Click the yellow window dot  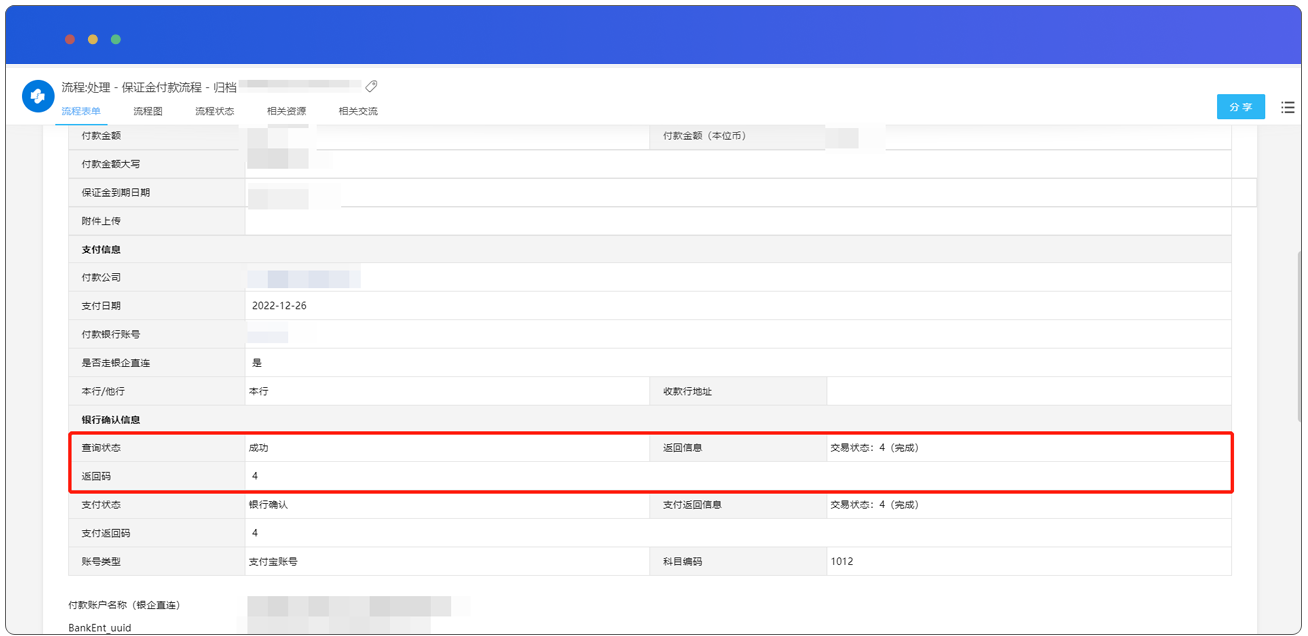point(93,39)
